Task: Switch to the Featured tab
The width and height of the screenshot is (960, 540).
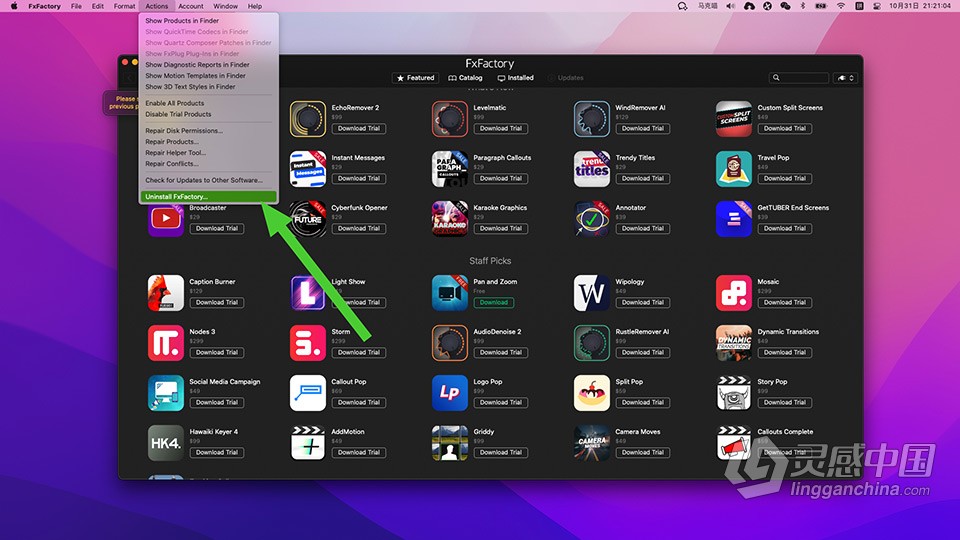Action: (x=415, y=78)
